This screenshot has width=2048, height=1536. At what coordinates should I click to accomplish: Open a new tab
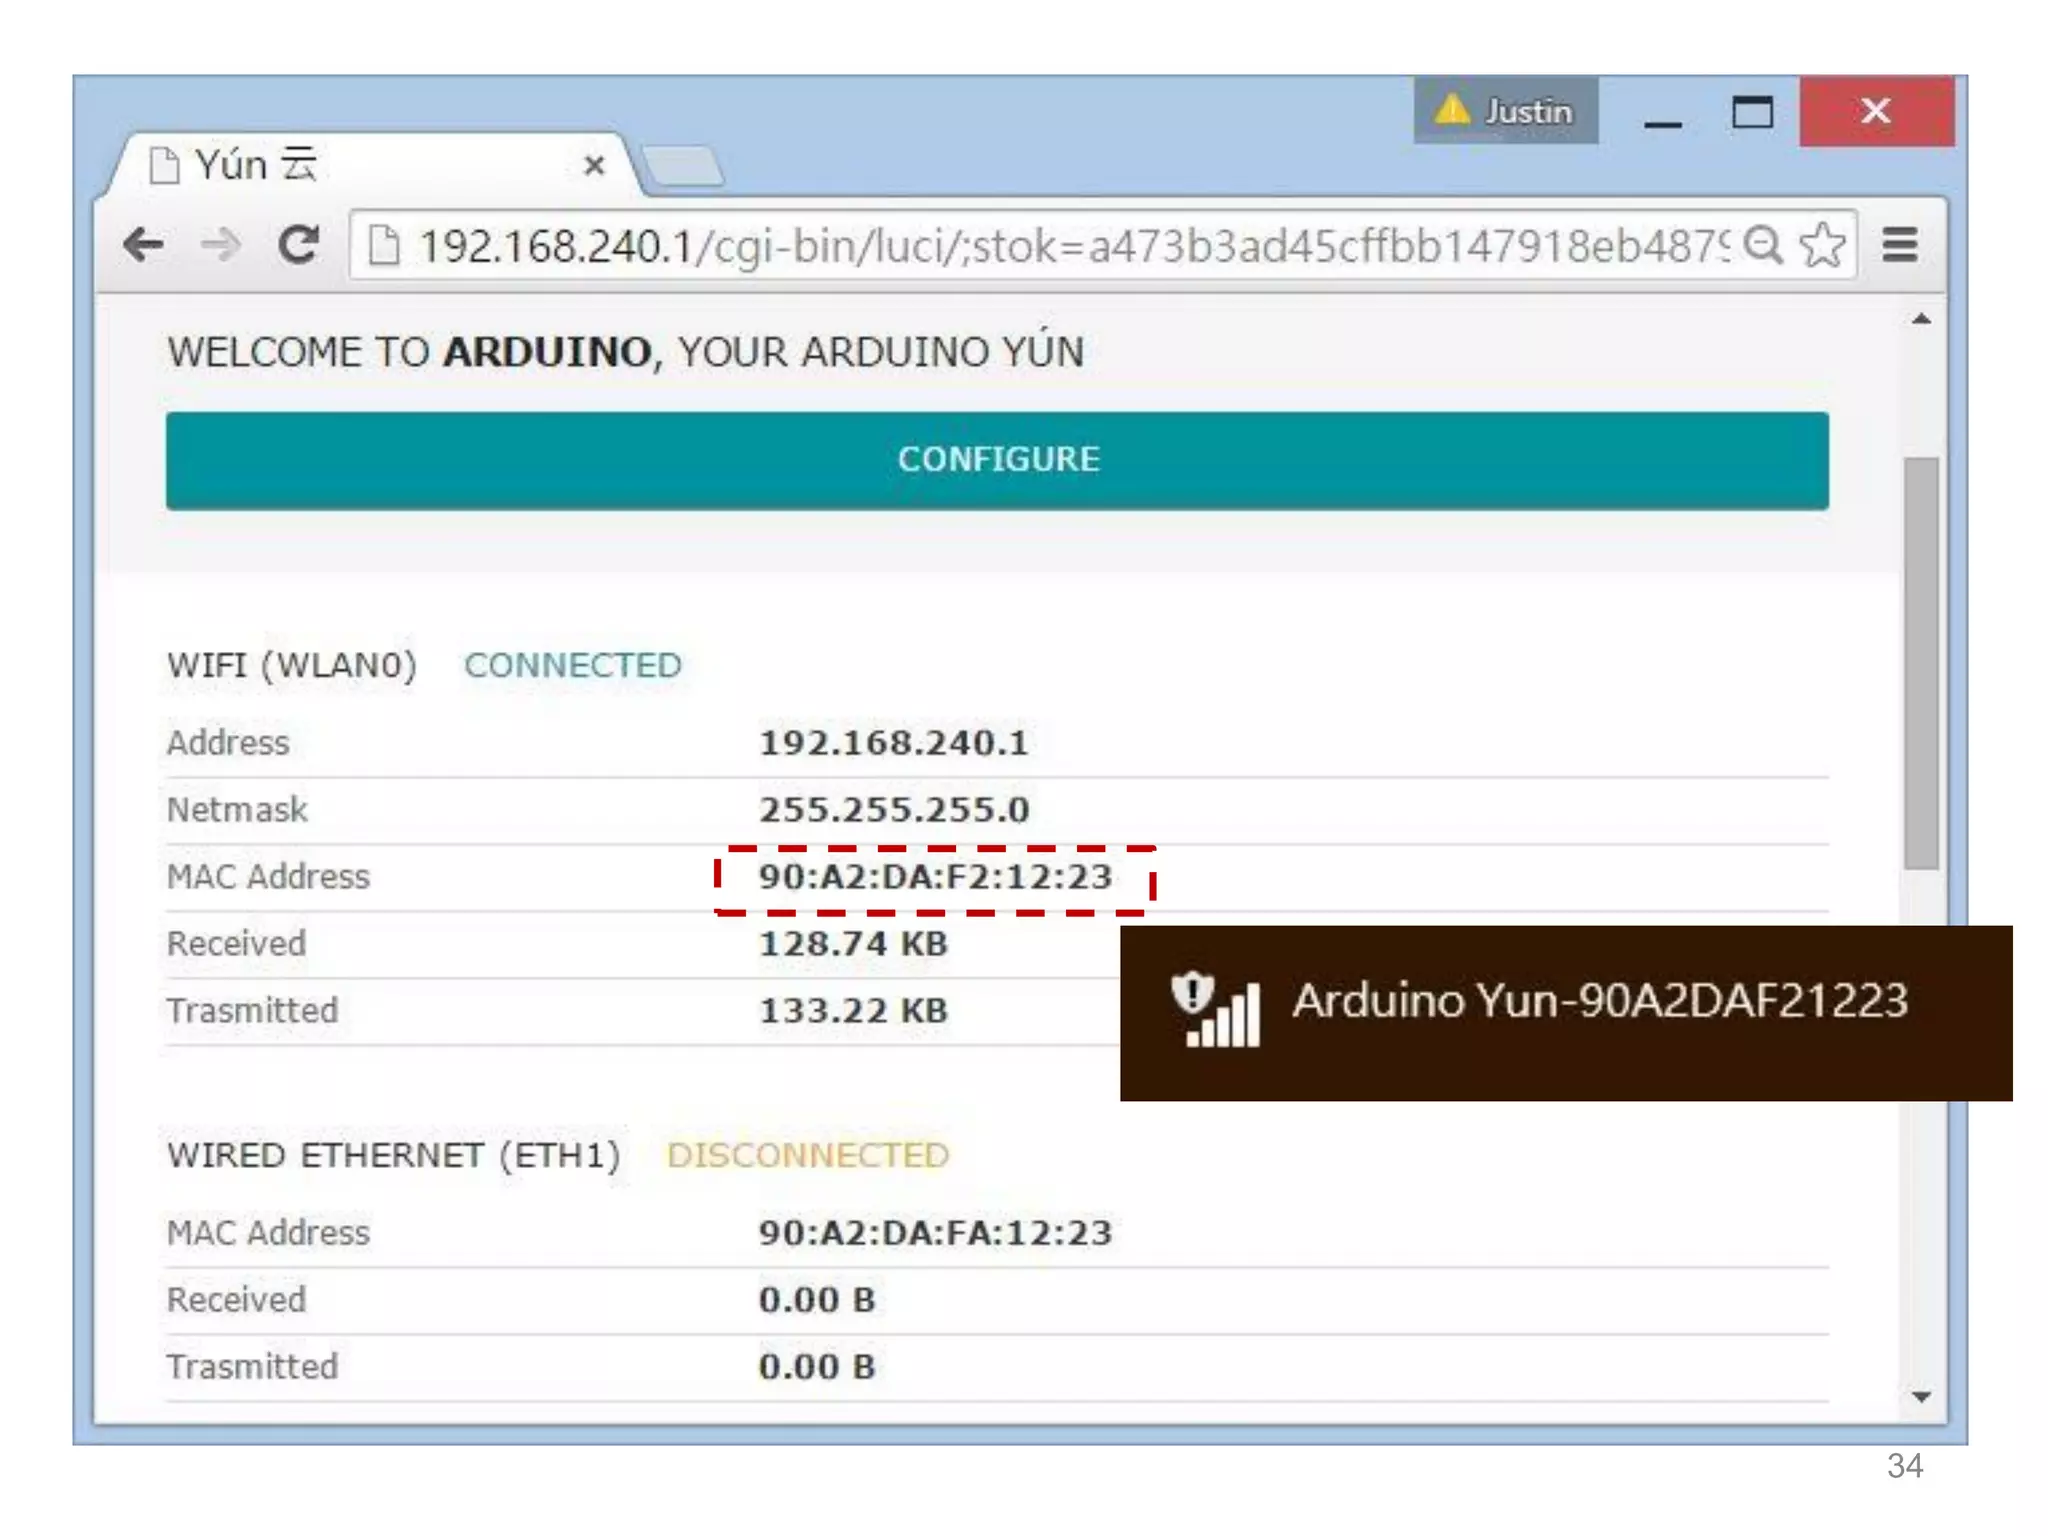pyautogui.click(x=683, y=166)
